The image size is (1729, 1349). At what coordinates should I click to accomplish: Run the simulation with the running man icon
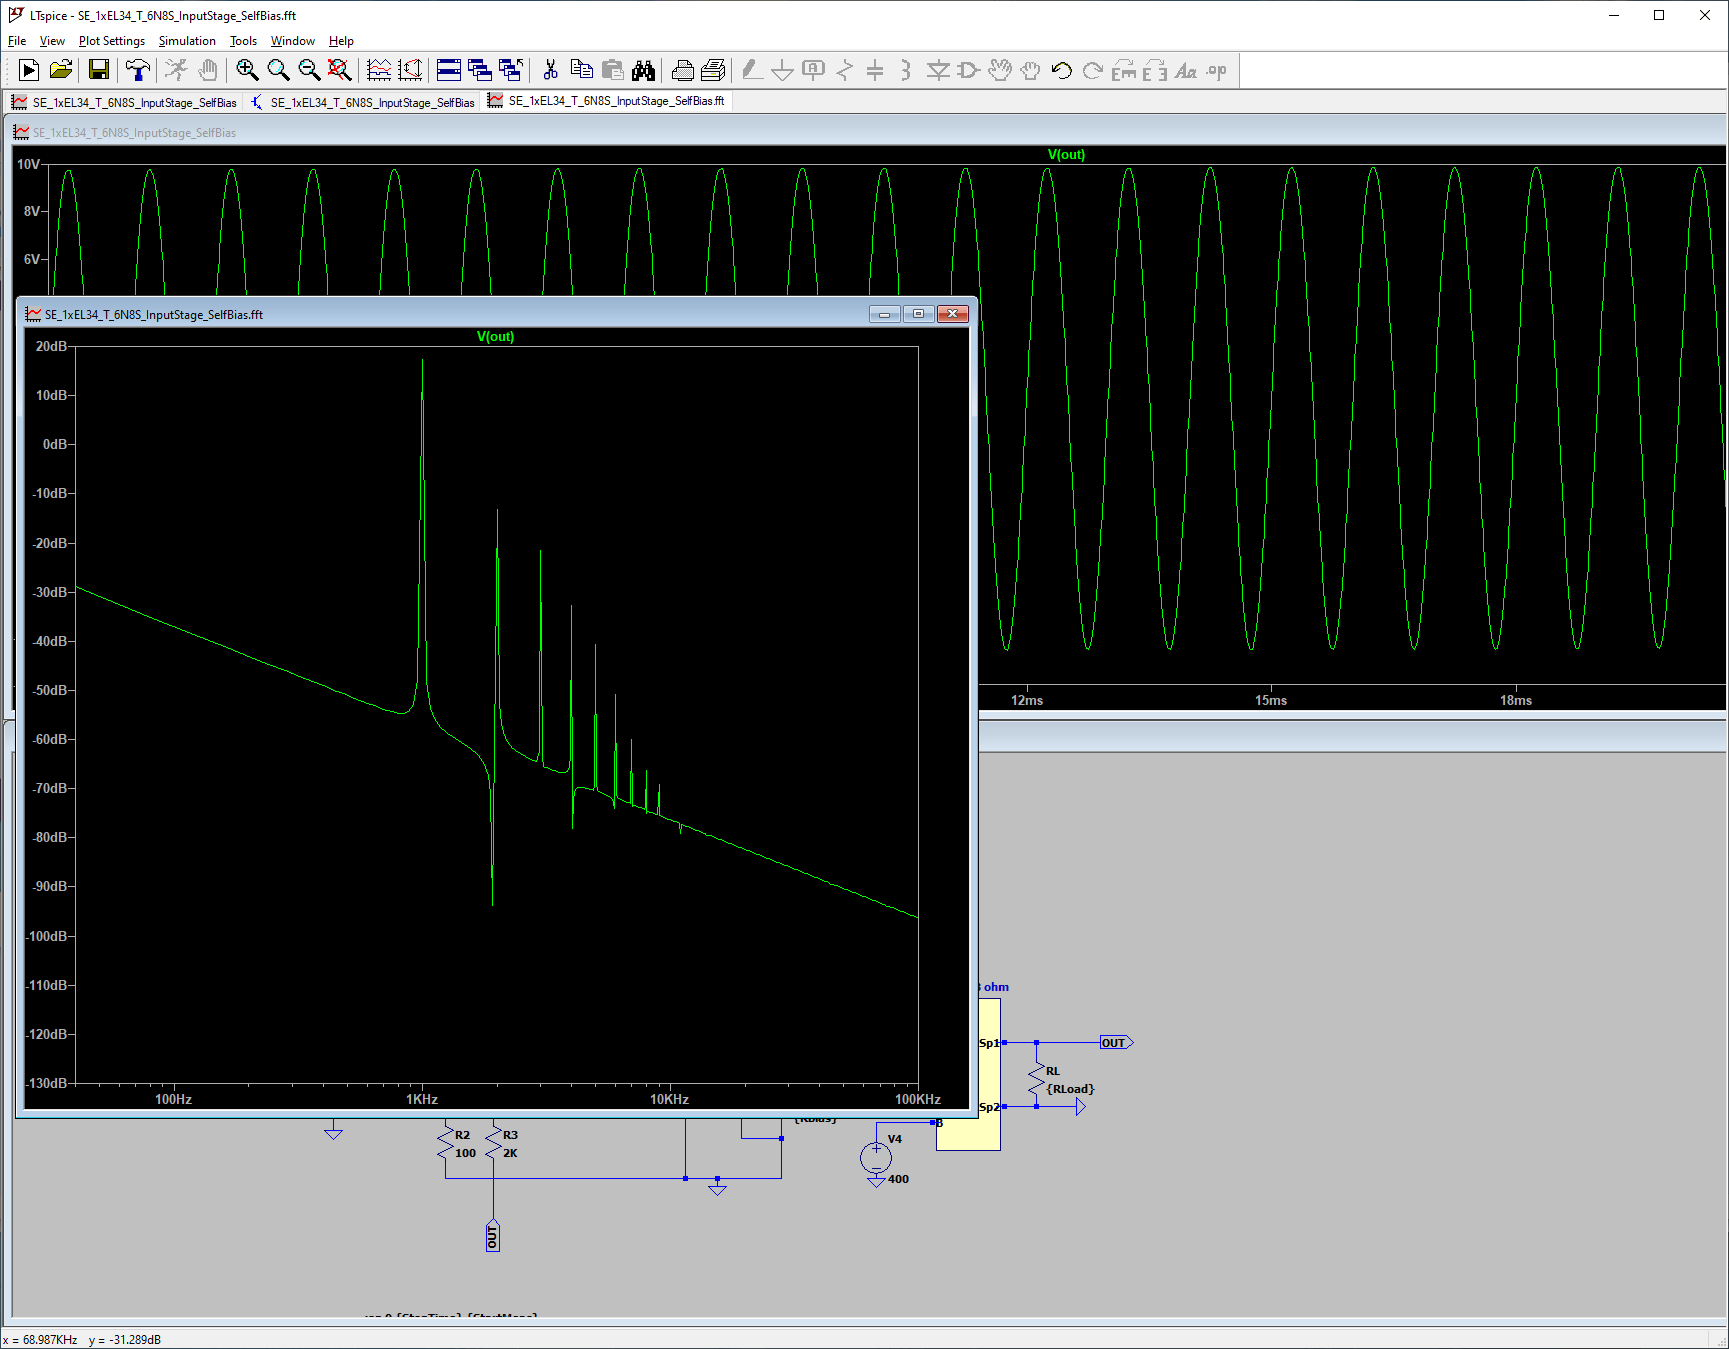pyautogui.click(x=176, y=70)
